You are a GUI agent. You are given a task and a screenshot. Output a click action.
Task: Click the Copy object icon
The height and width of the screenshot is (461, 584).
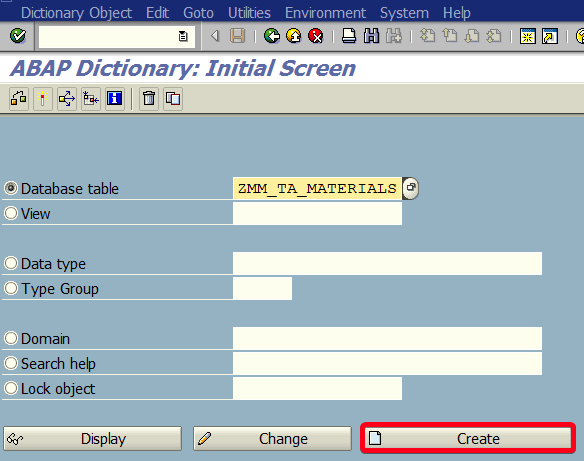(173, 99)
